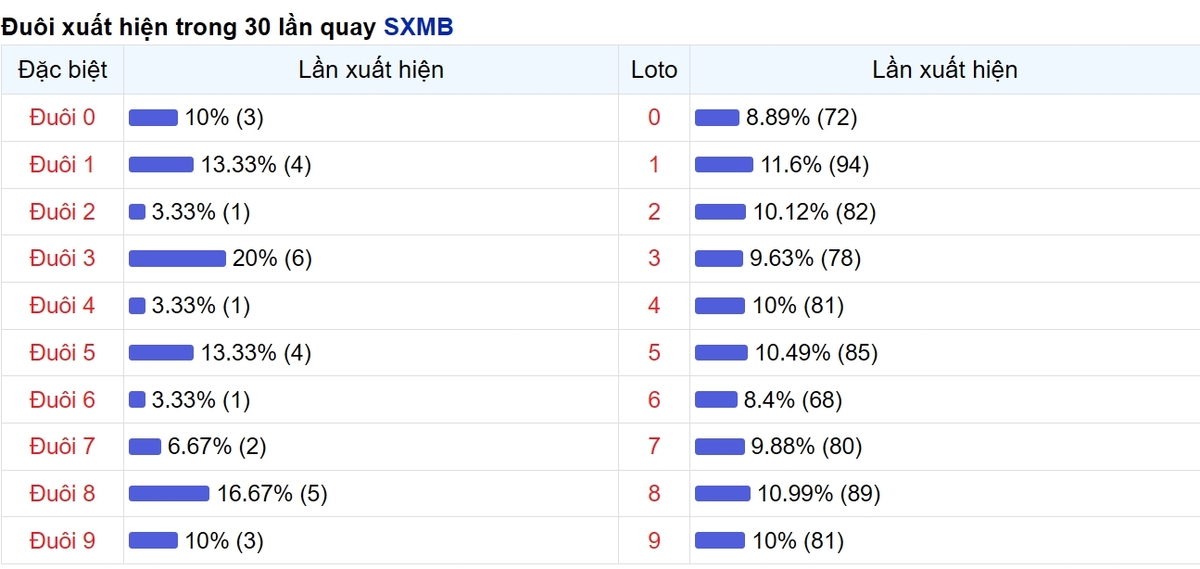Click the Đuôi 8 label
The image size is (1200, 569).
pyautogui.click(x=62, y=494)
